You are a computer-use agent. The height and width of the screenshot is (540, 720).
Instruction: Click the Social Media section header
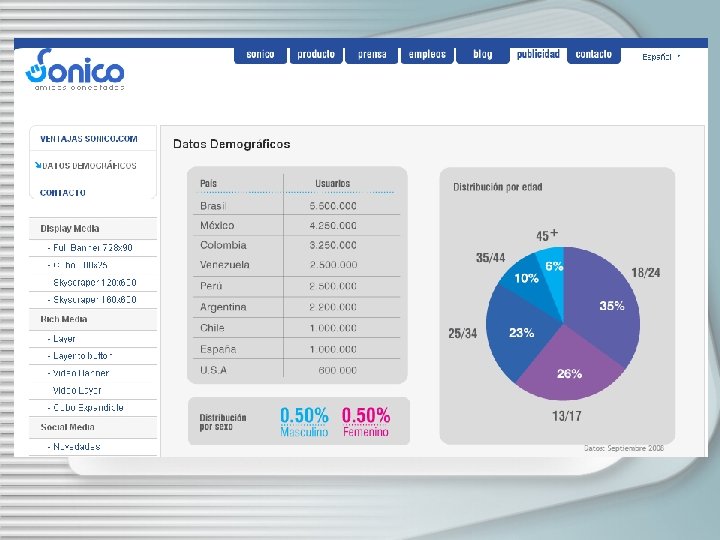(93, 427)
